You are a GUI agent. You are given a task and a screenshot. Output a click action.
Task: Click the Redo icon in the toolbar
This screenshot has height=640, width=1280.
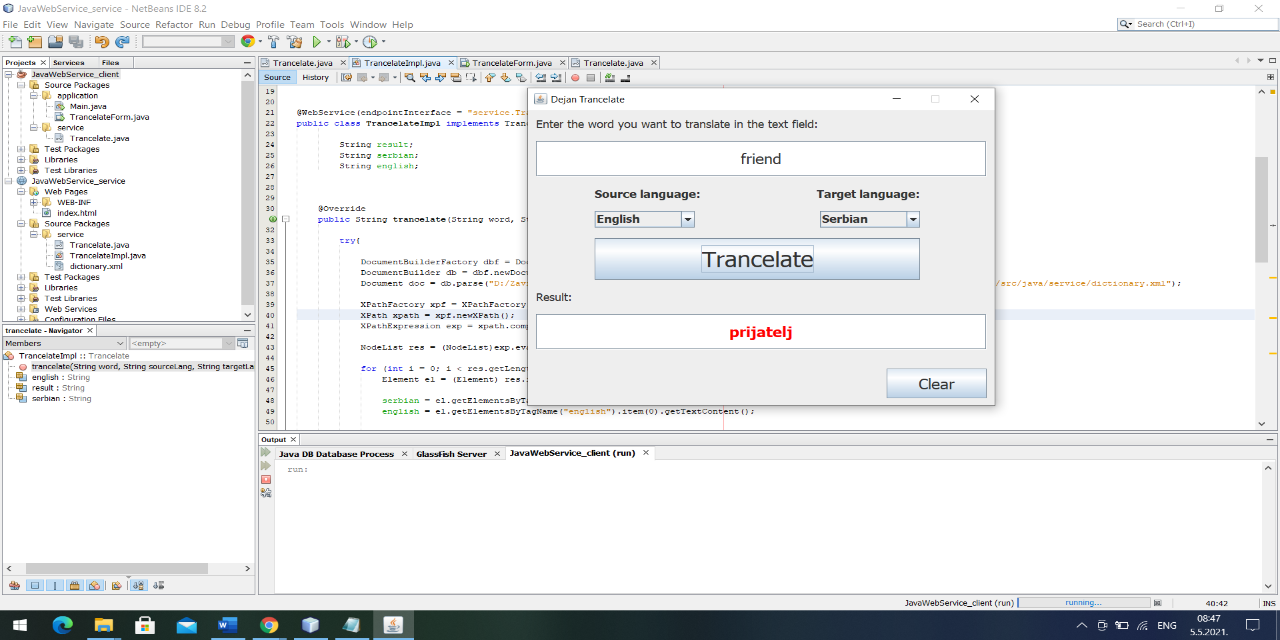click(x=122, y=42)
